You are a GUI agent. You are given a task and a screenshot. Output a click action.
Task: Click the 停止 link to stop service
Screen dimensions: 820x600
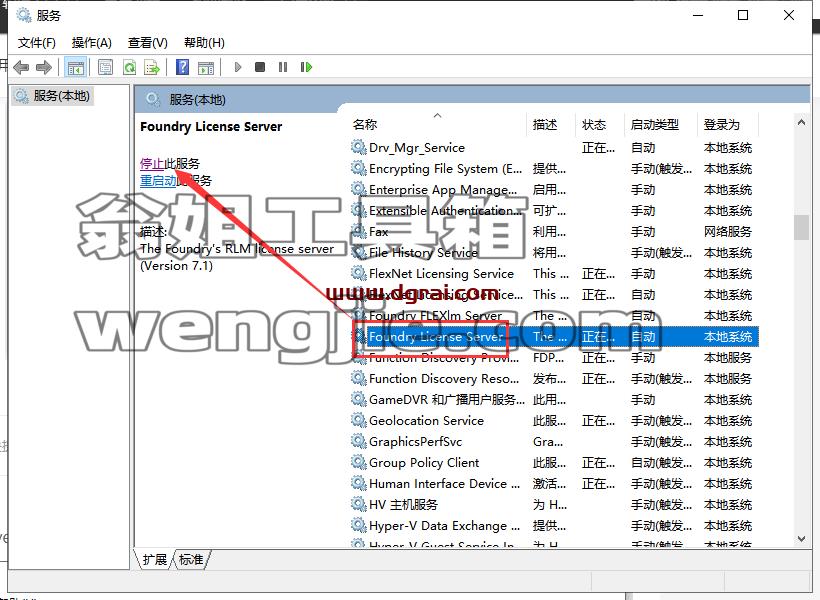pyautogui.click(x=152, y=163)
